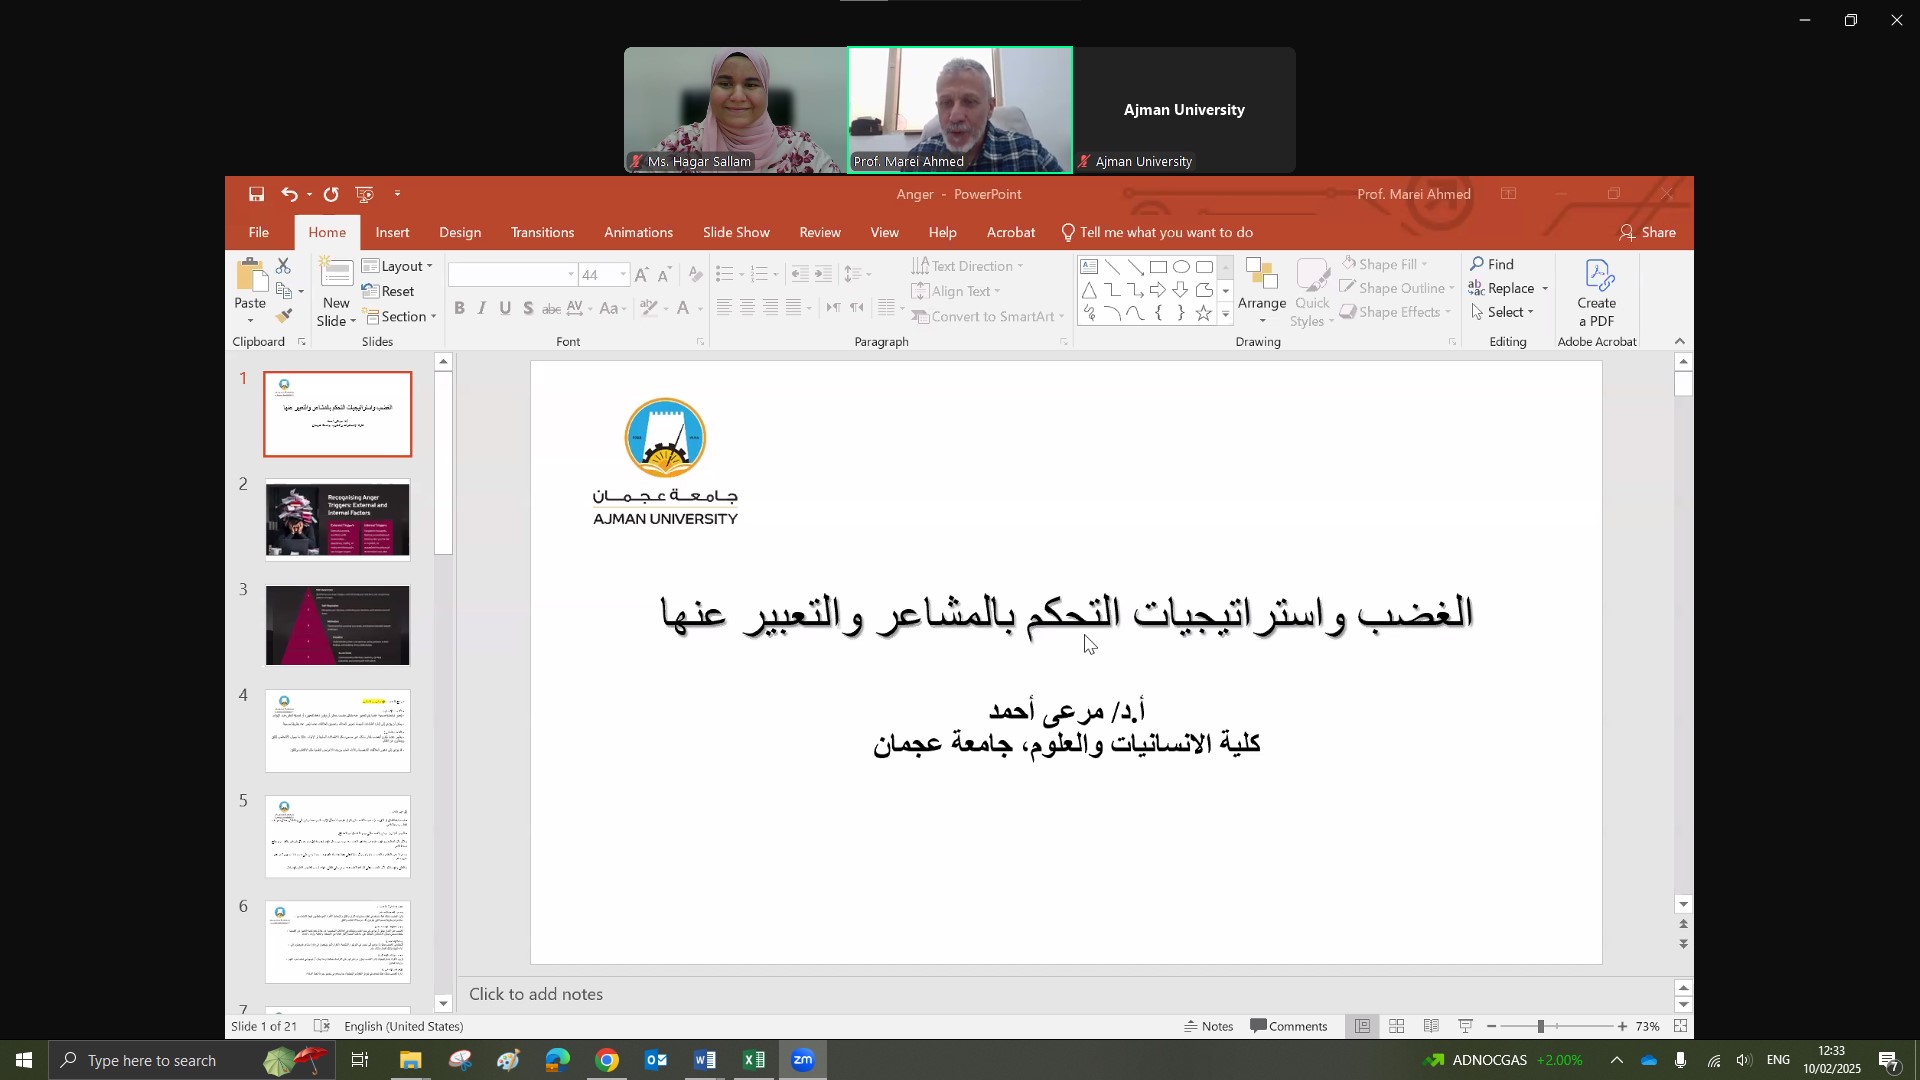Click the Format Painter brush icon
Viewport: 1920px width, 1080px height.
284,316
